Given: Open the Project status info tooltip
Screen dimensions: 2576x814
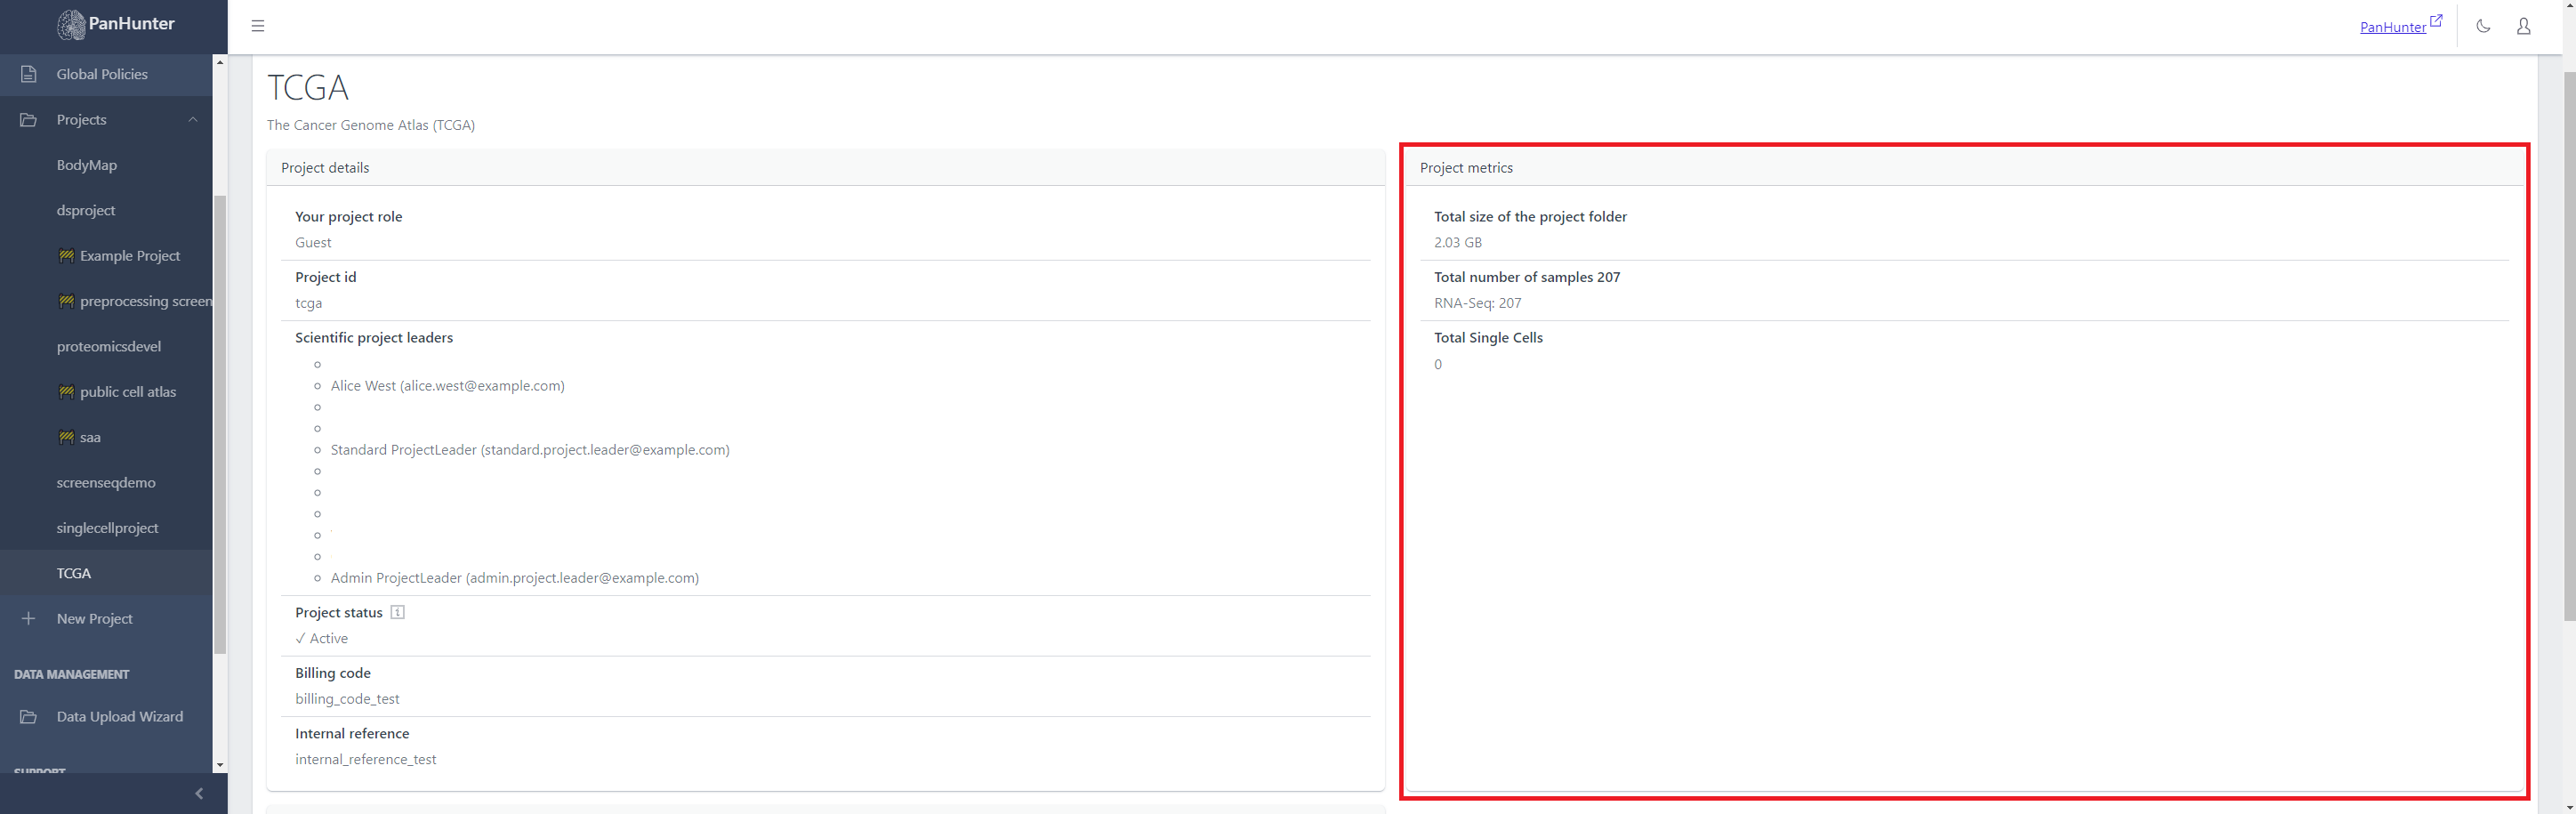Looking at the screenshot, I should (x=397, y=612).
